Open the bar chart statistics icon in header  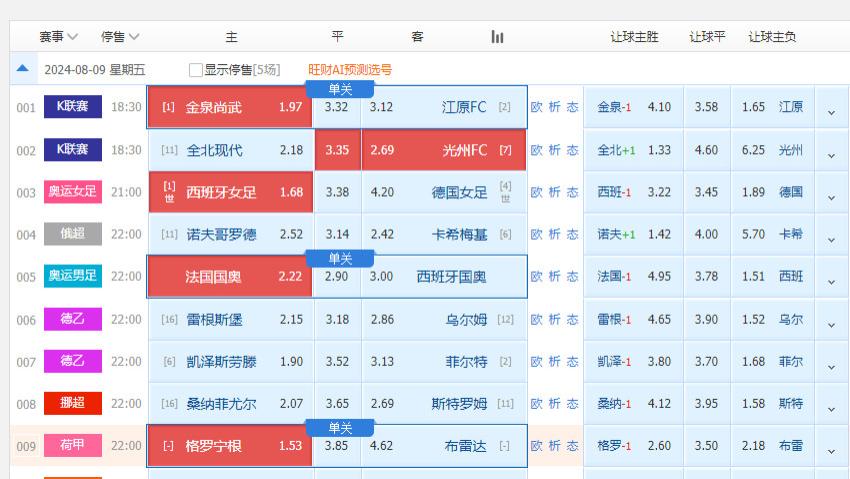(497, 37)
